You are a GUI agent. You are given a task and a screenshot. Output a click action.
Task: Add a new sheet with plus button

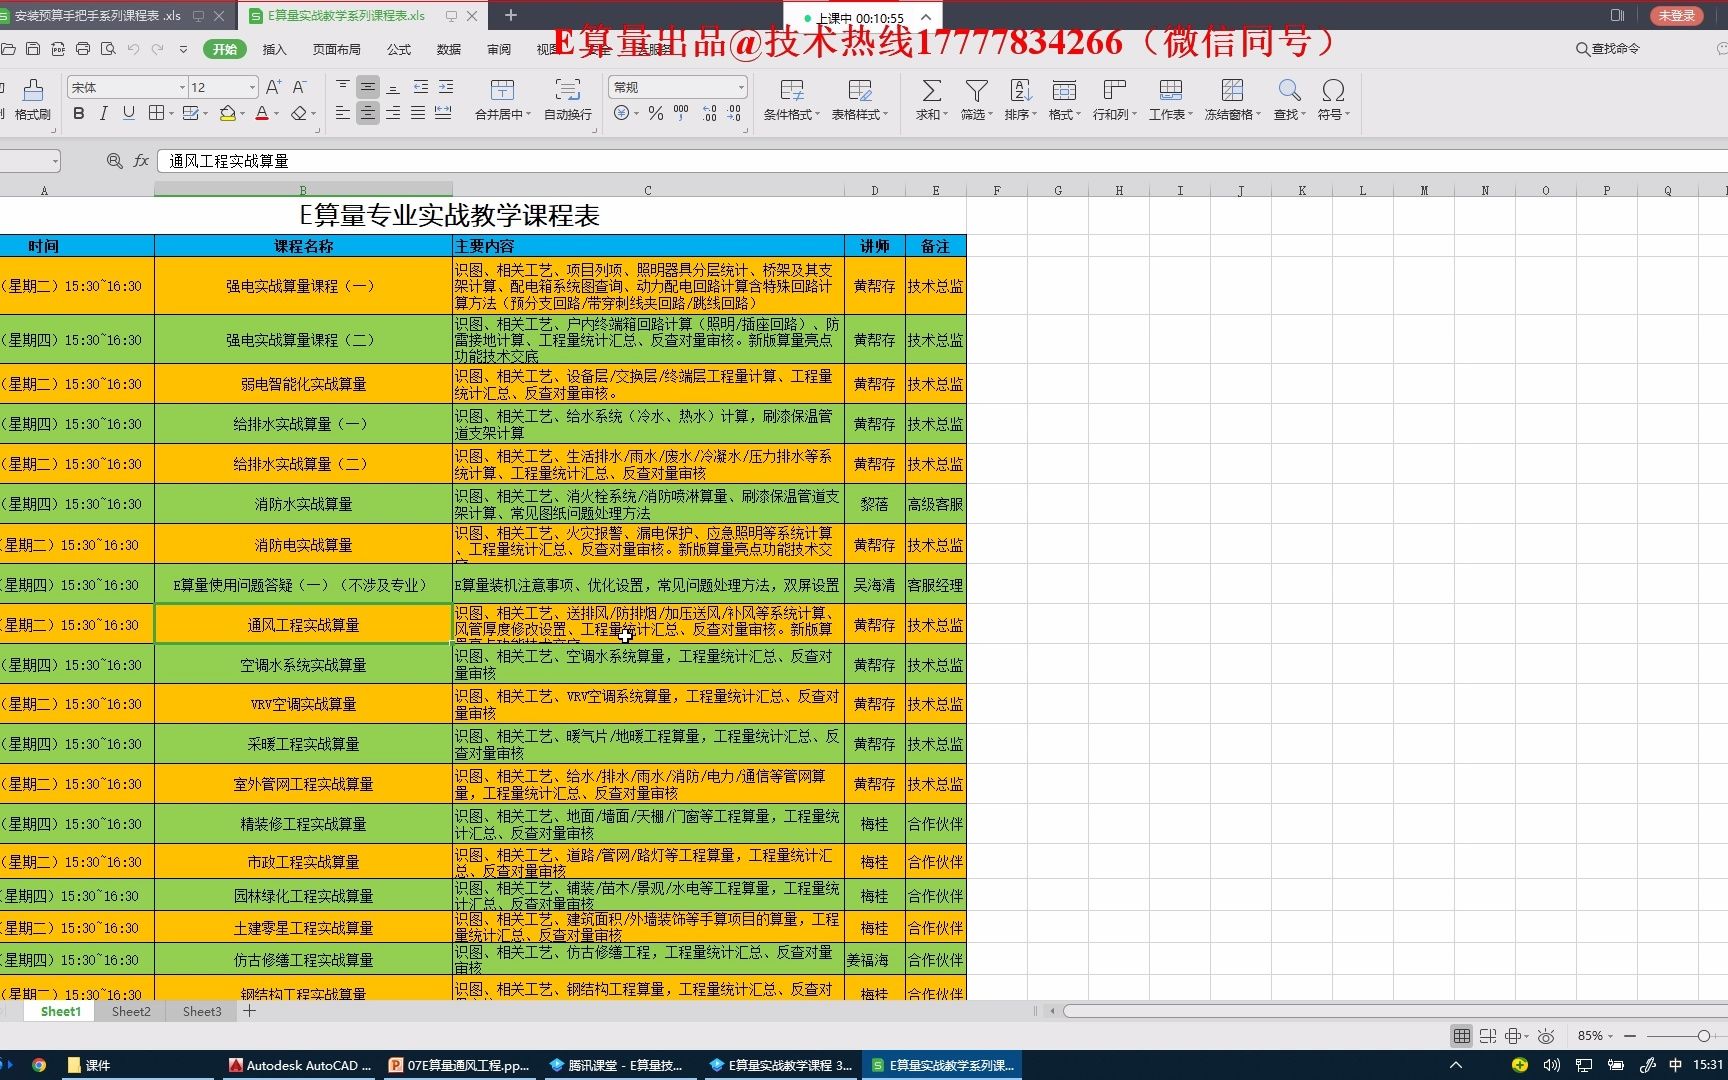pos(250,1012)
